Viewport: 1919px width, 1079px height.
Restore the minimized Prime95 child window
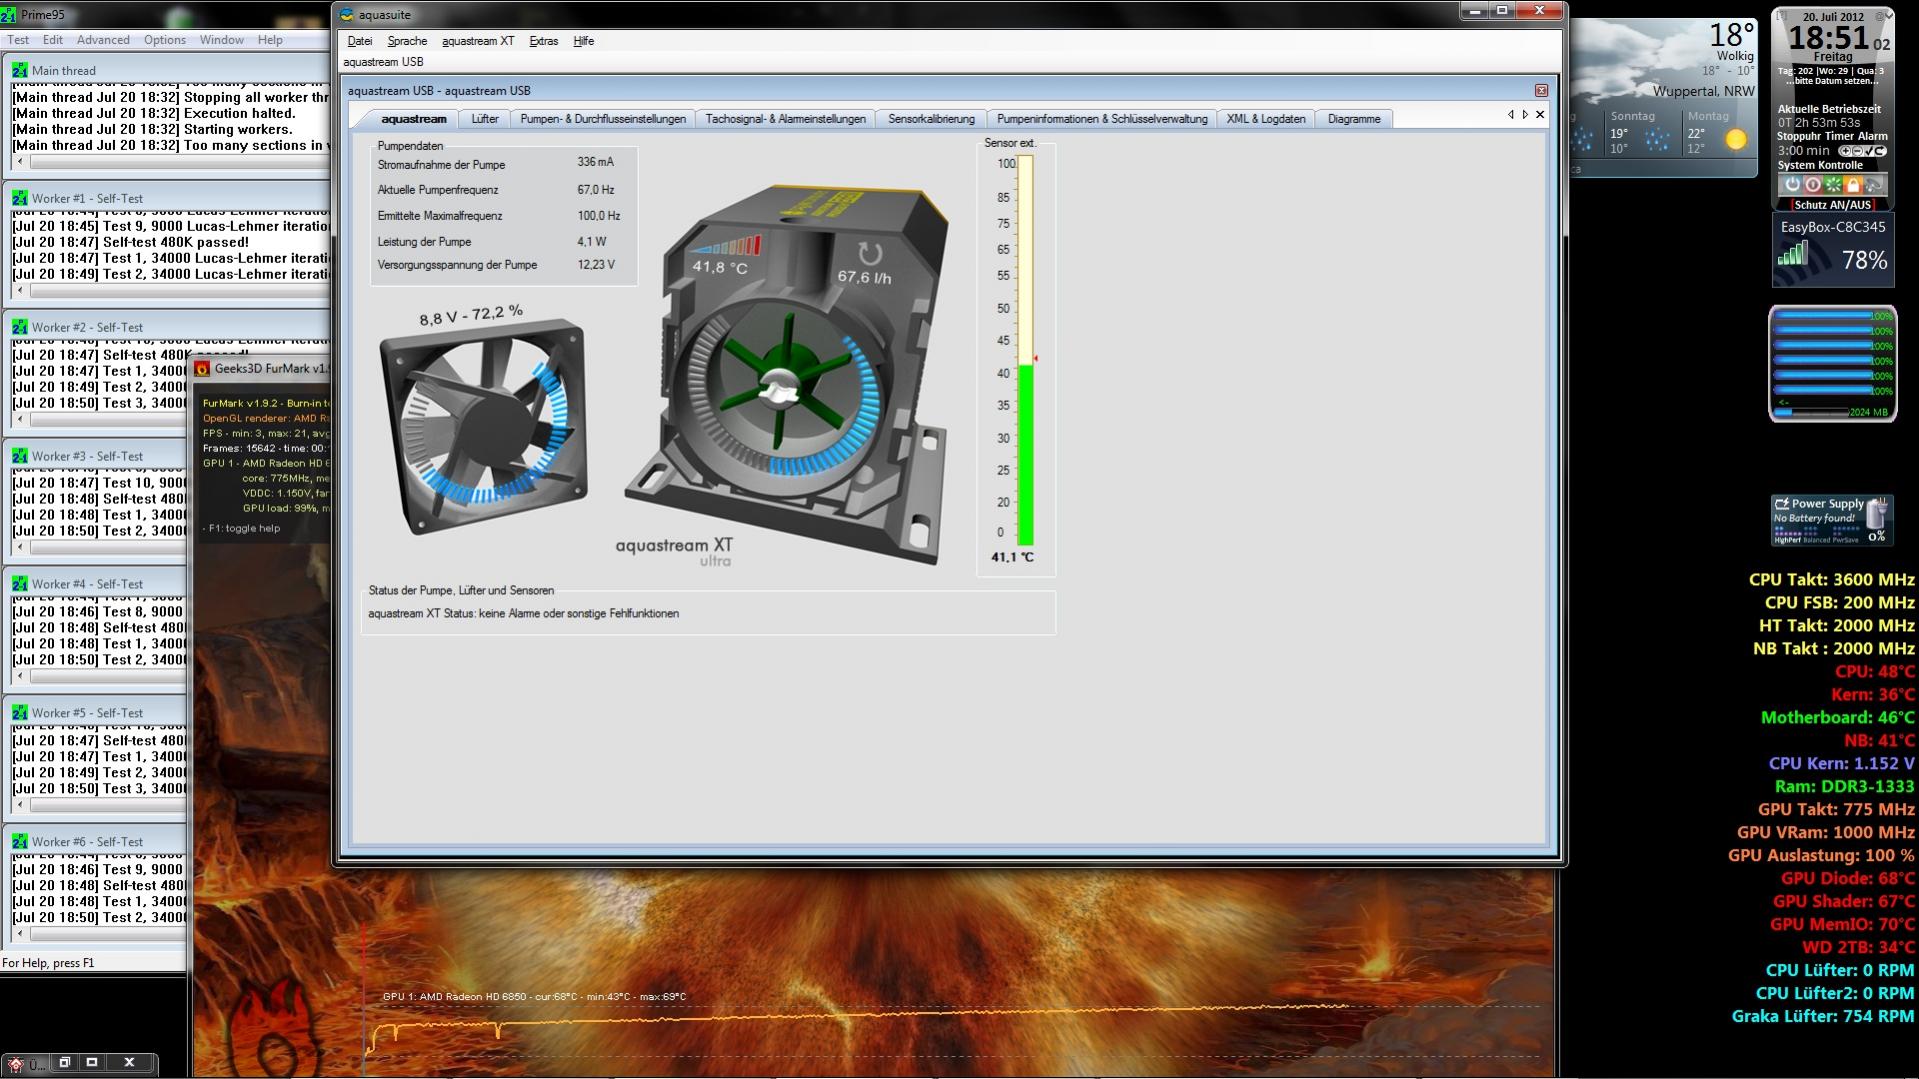click(64, 1062)
